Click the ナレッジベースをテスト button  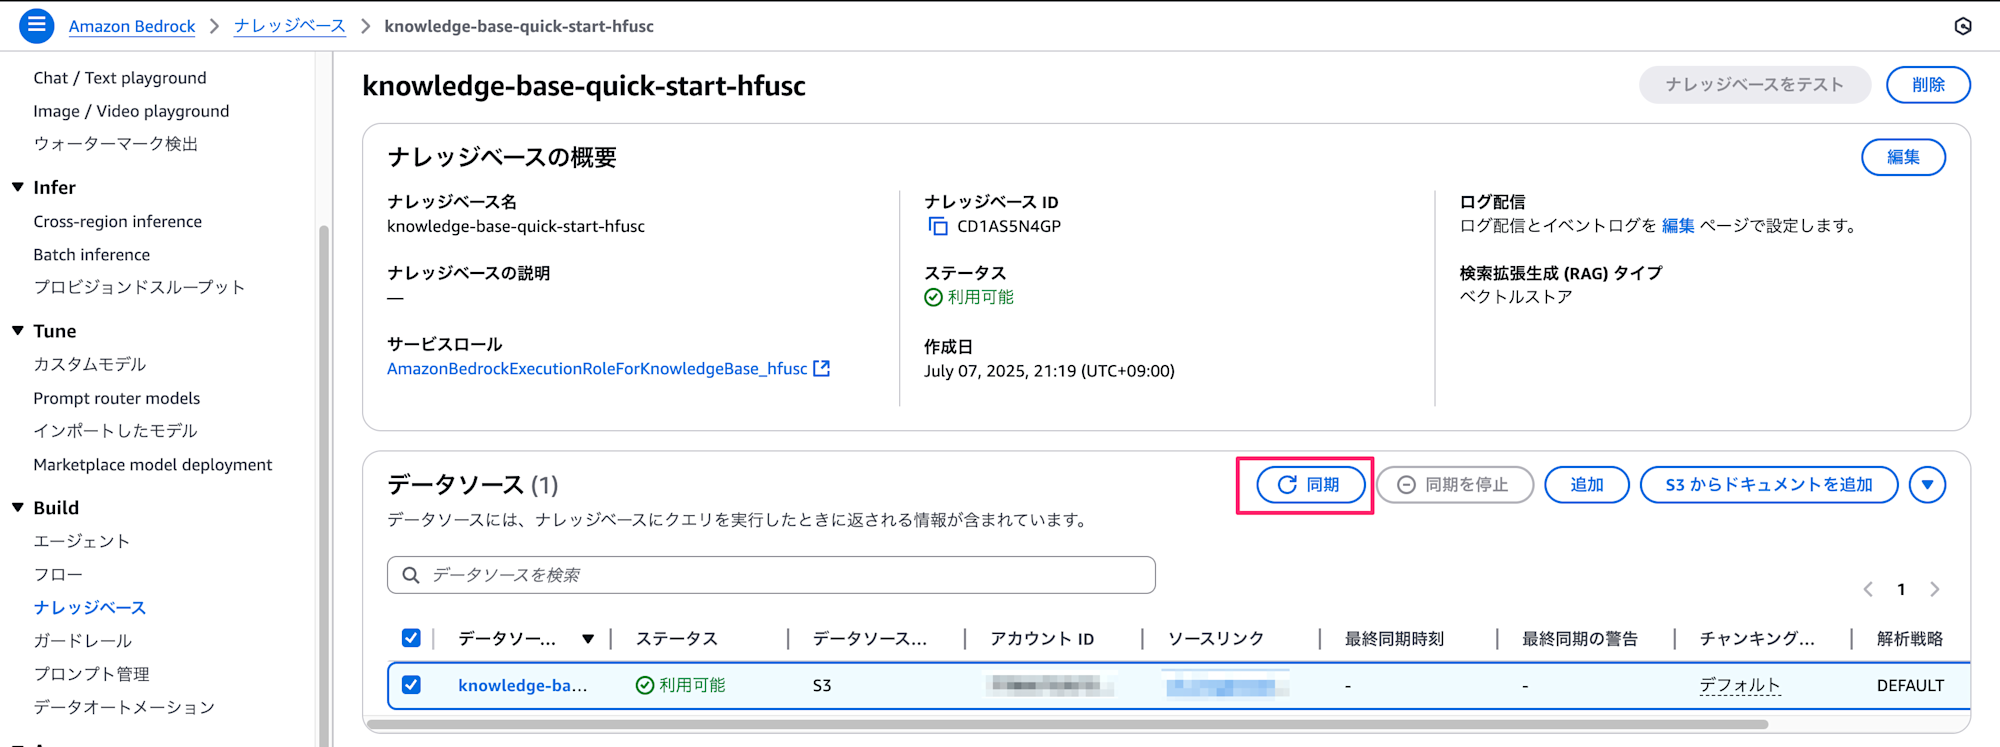[1755, 85]
